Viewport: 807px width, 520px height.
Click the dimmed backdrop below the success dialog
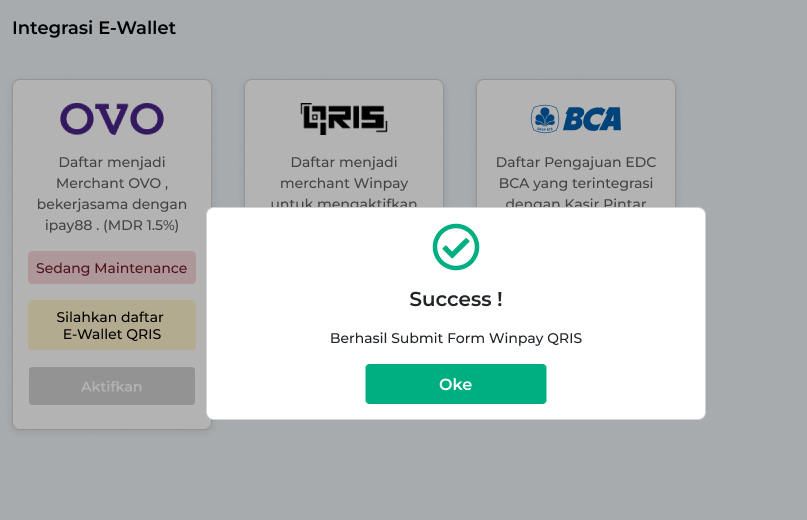pyautogui.click(x=455, y=469)
